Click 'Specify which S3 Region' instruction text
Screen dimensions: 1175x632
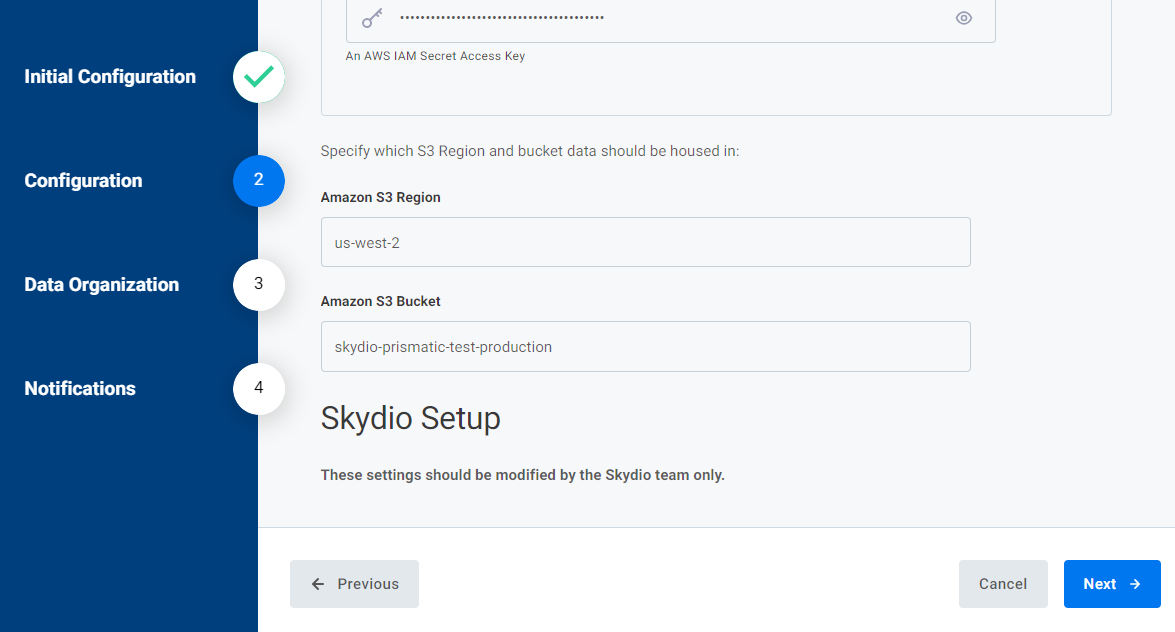pos(530,151)
